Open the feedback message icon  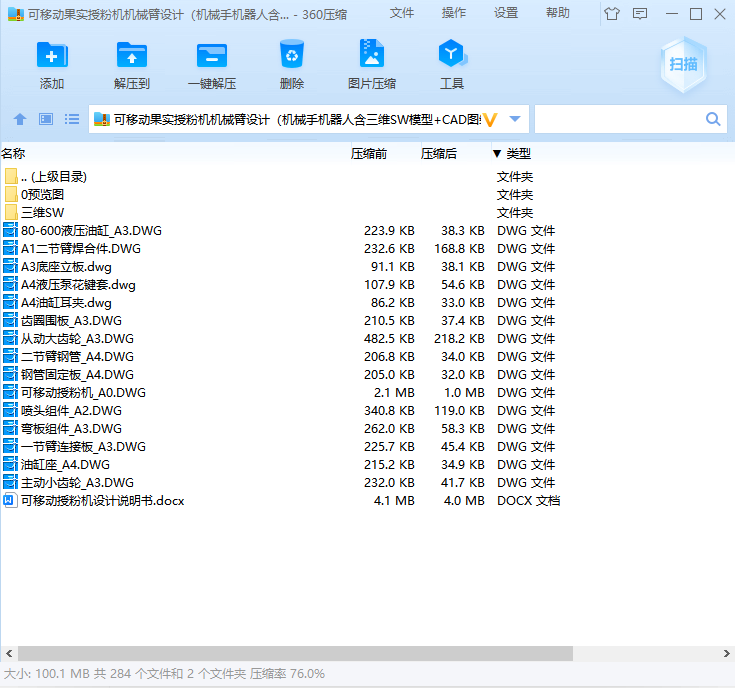coord(640,14)
